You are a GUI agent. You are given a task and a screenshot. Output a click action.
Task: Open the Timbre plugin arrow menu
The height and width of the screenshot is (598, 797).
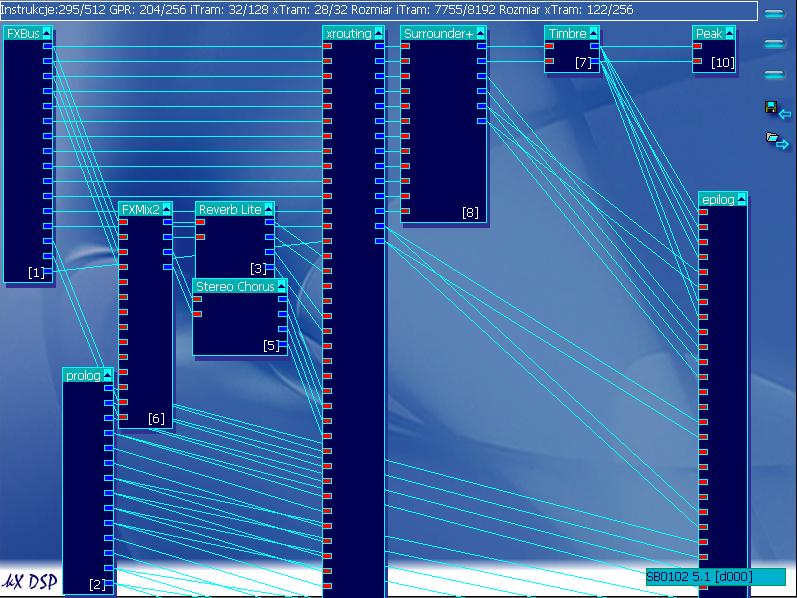point(593,34)
